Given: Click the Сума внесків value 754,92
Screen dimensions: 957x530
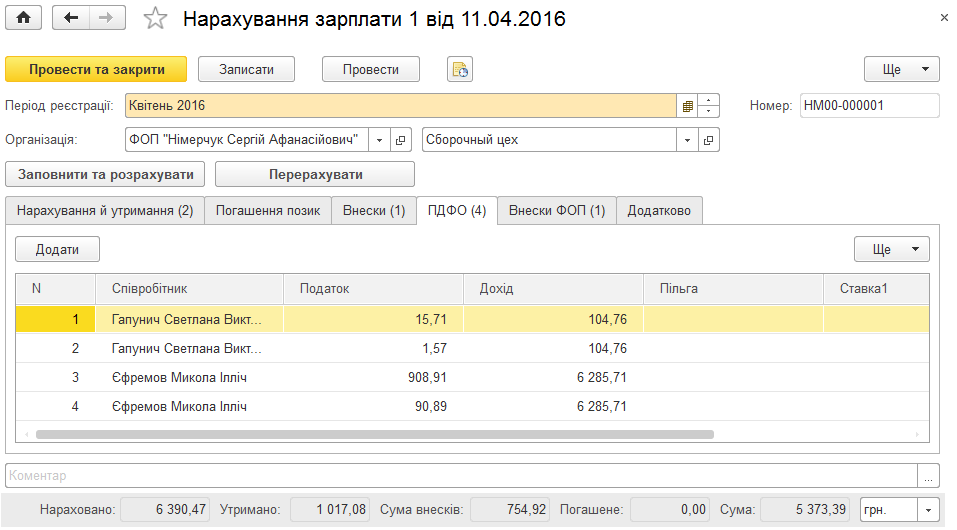Looking at the screenshot, I should (510, 510).
